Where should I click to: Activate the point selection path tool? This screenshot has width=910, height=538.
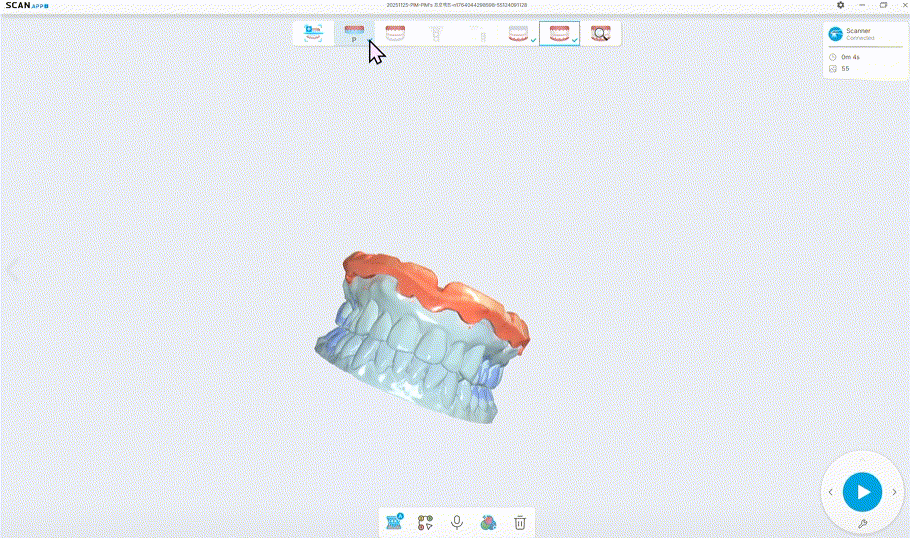[425, 522]
